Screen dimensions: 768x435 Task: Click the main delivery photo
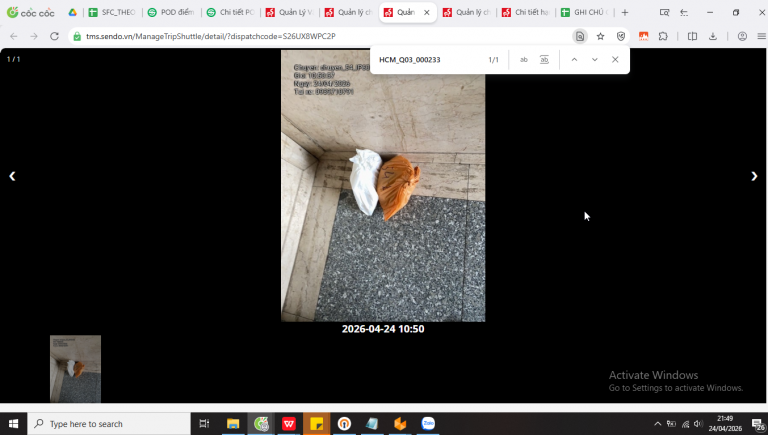pos(383,186)
